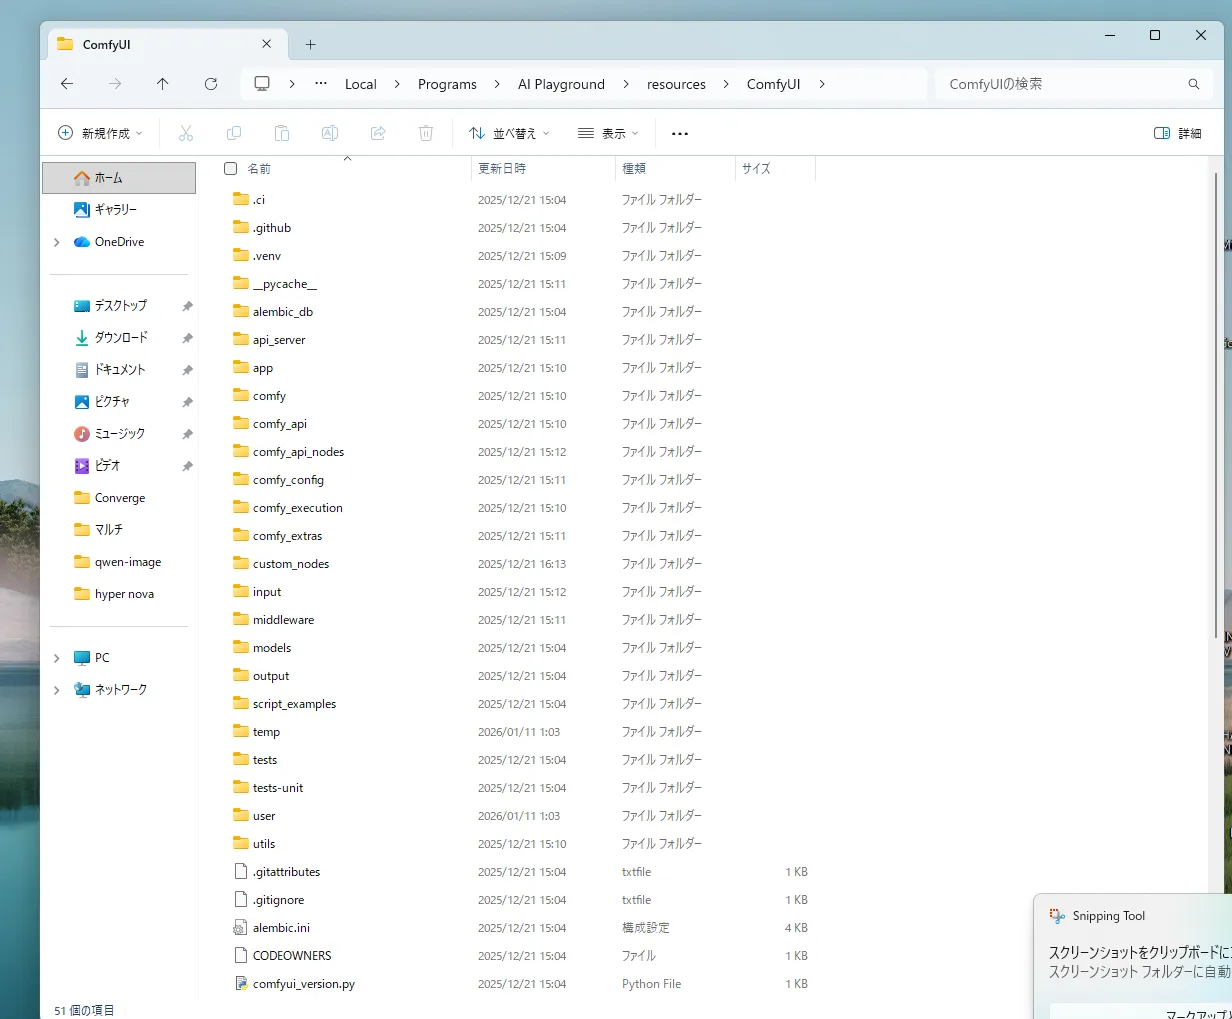The width and height of the screenshot is (1232, 1019).
Task: Select the custom_nodes folder
Action: coord(290,564)
